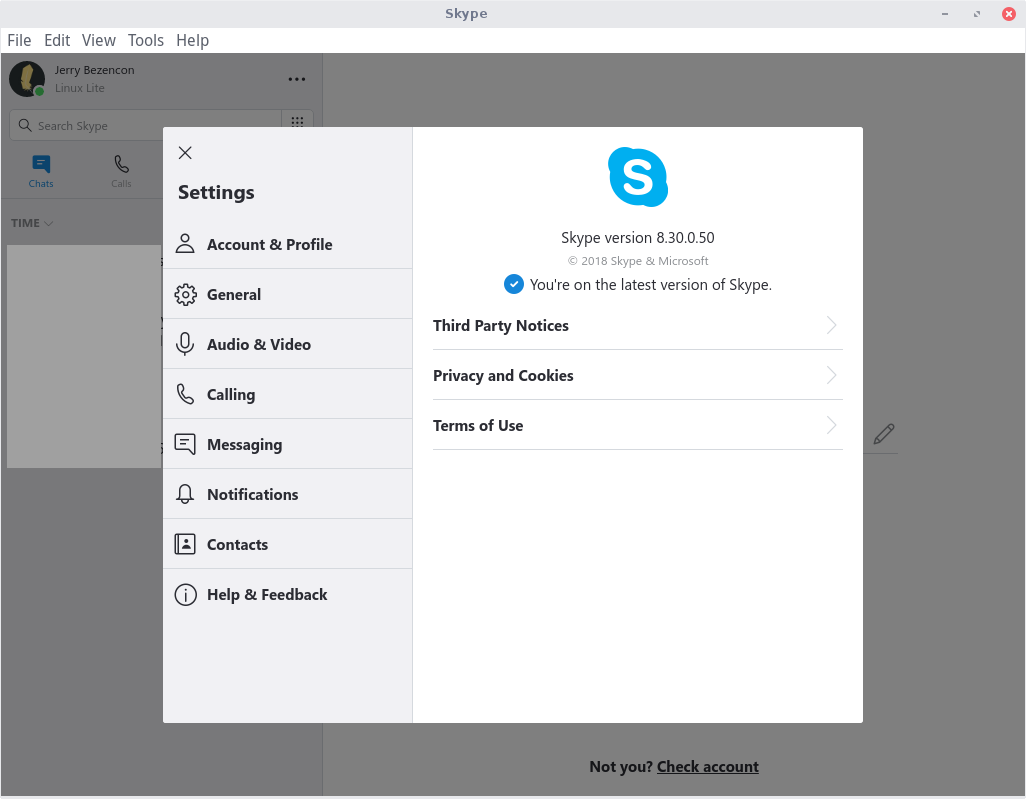The image size is (1026, 799).
Task: Close the Settings dialog with the X
Action: (x=185, y=153)
